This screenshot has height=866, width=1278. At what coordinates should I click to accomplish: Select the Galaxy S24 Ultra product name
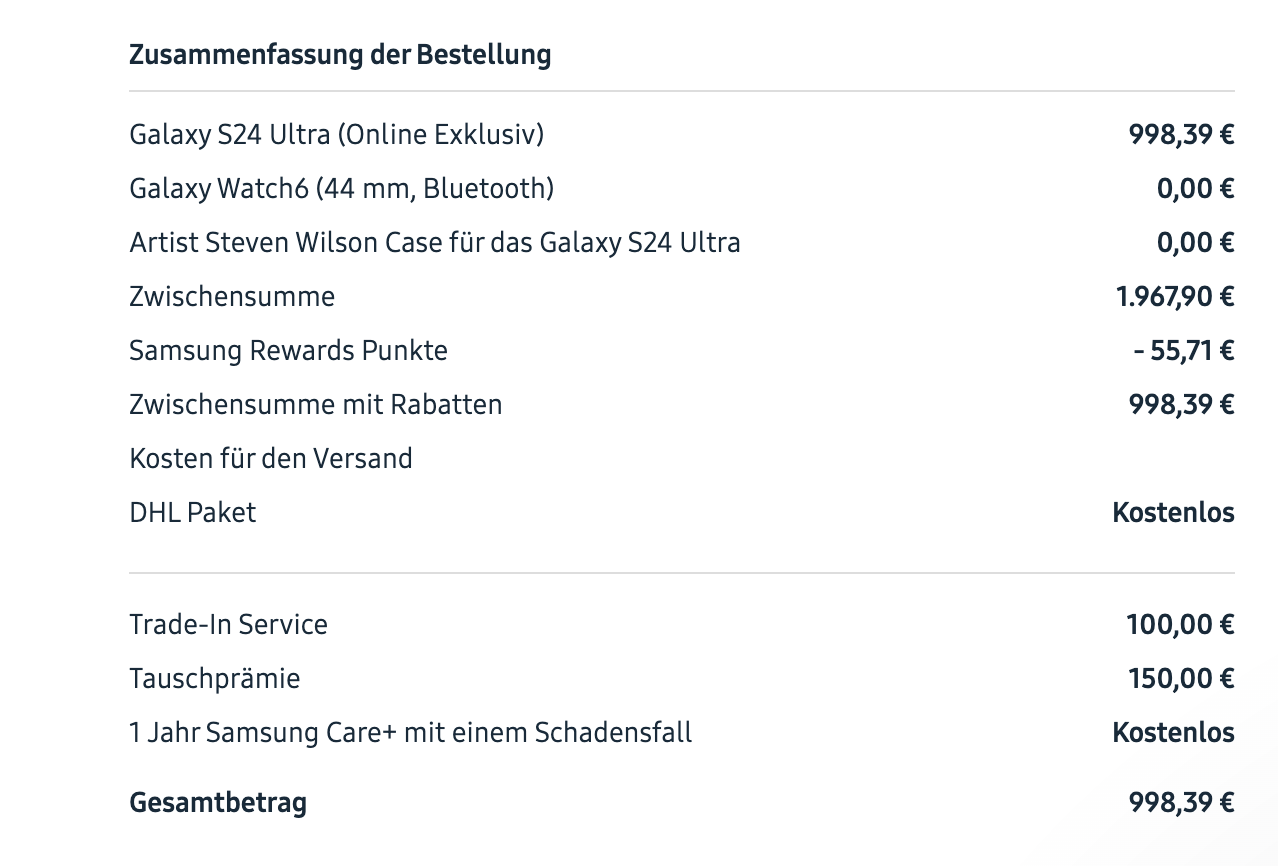pyautogui.click(x=336, y=134)
